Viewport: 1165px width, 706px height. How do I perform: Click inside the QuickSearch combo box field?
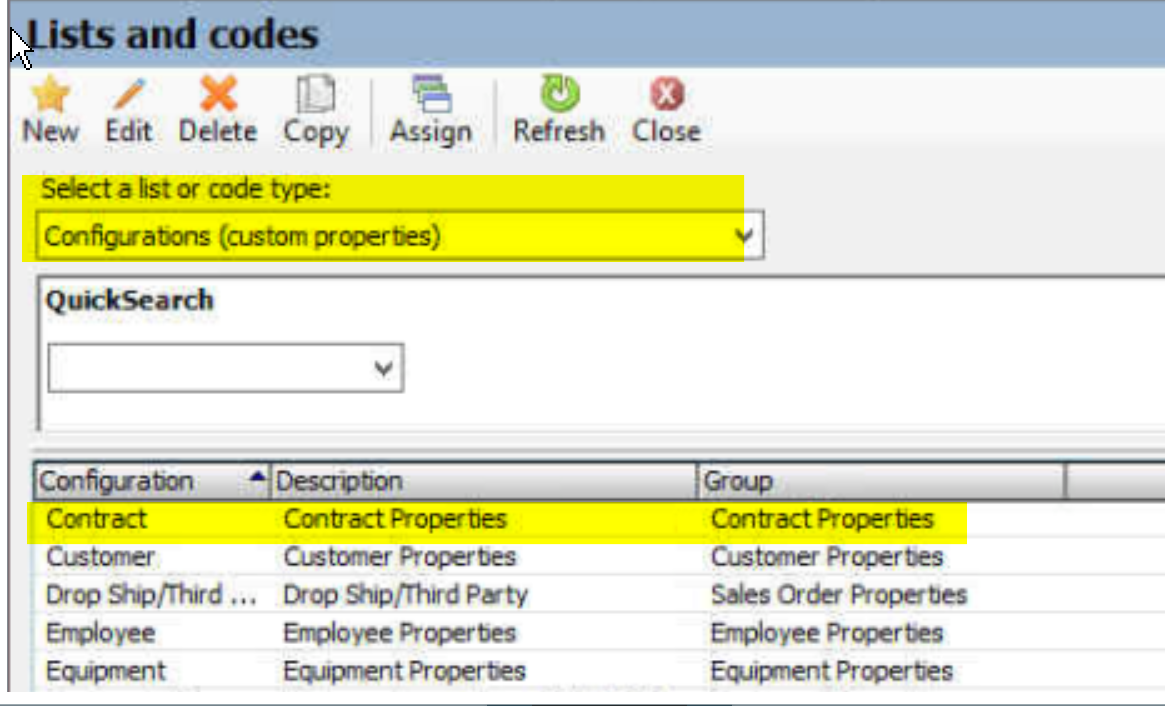point(226,368)
